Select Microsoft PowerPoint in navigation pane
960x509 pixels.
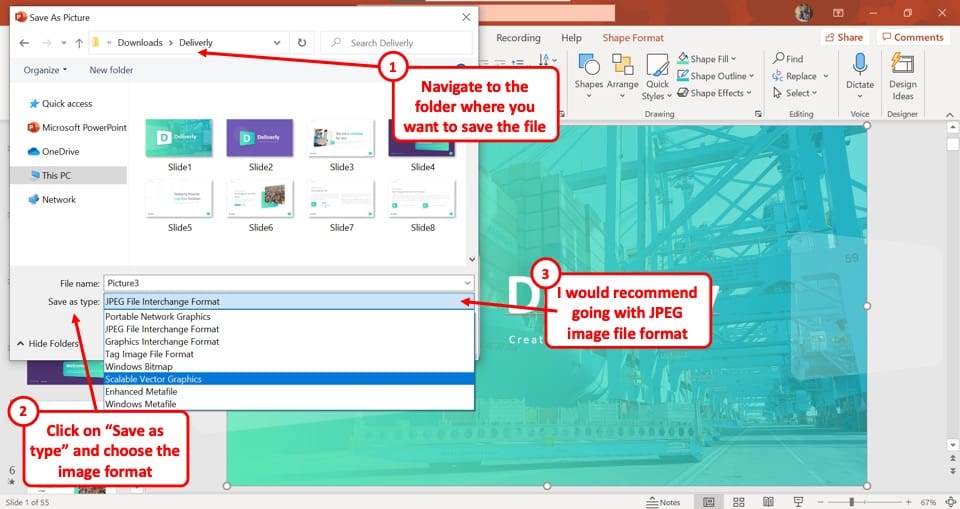77,127
